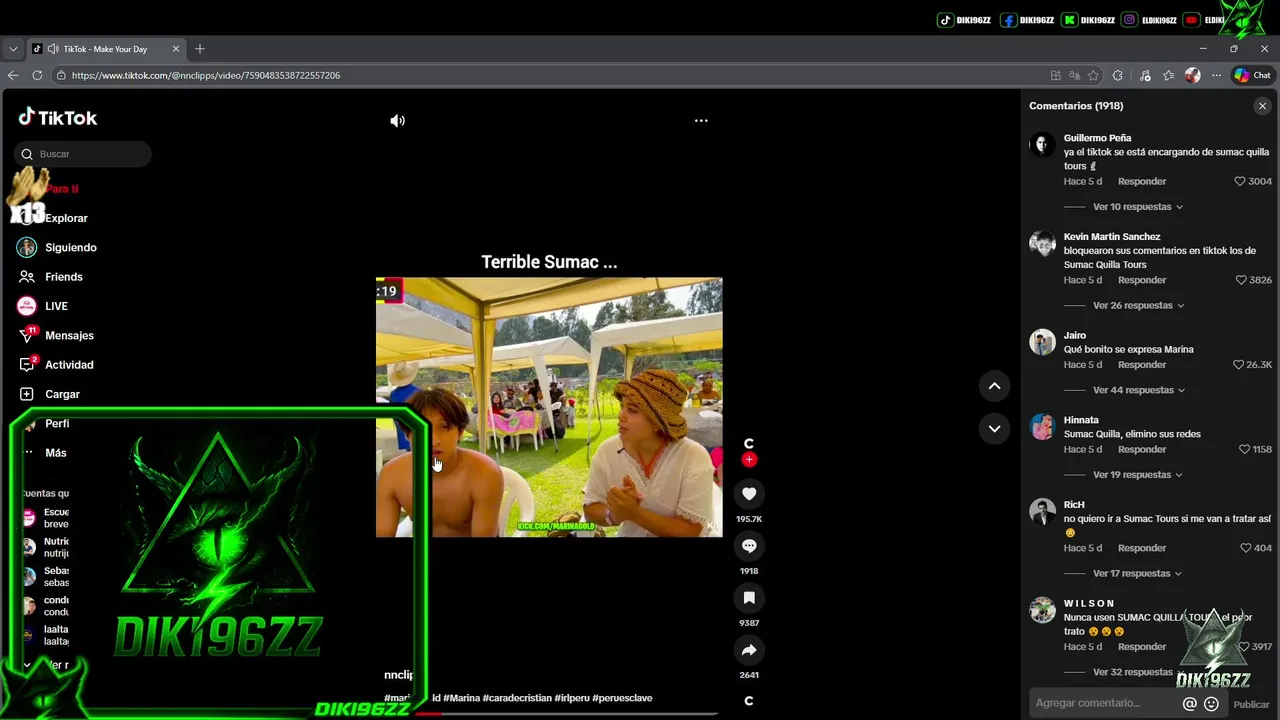Open Guillermo Peña's profile avatar

[1042, 145]
